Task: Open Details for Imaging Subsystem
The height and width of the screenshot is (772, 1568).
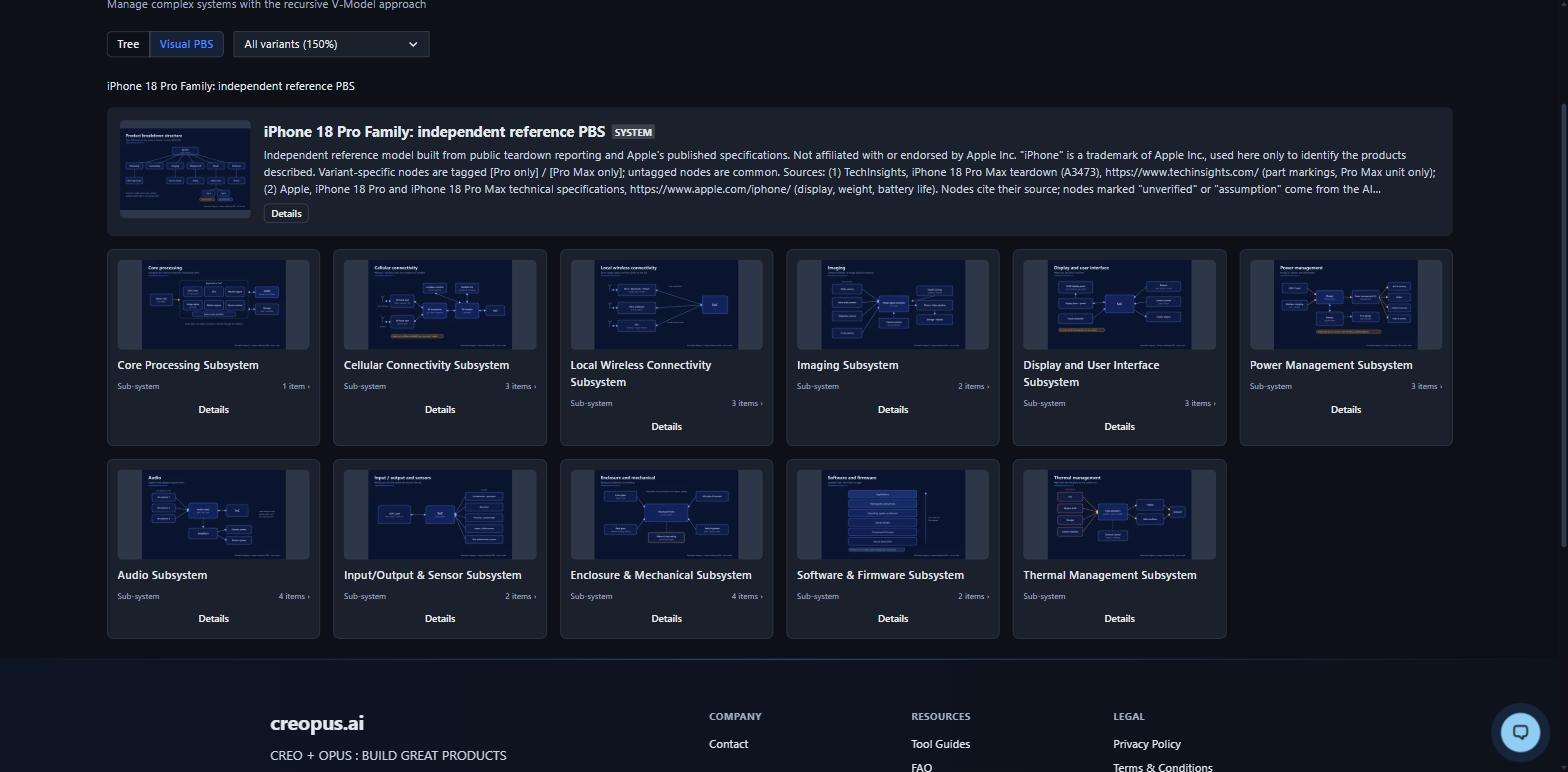Action: click(893, 409)
